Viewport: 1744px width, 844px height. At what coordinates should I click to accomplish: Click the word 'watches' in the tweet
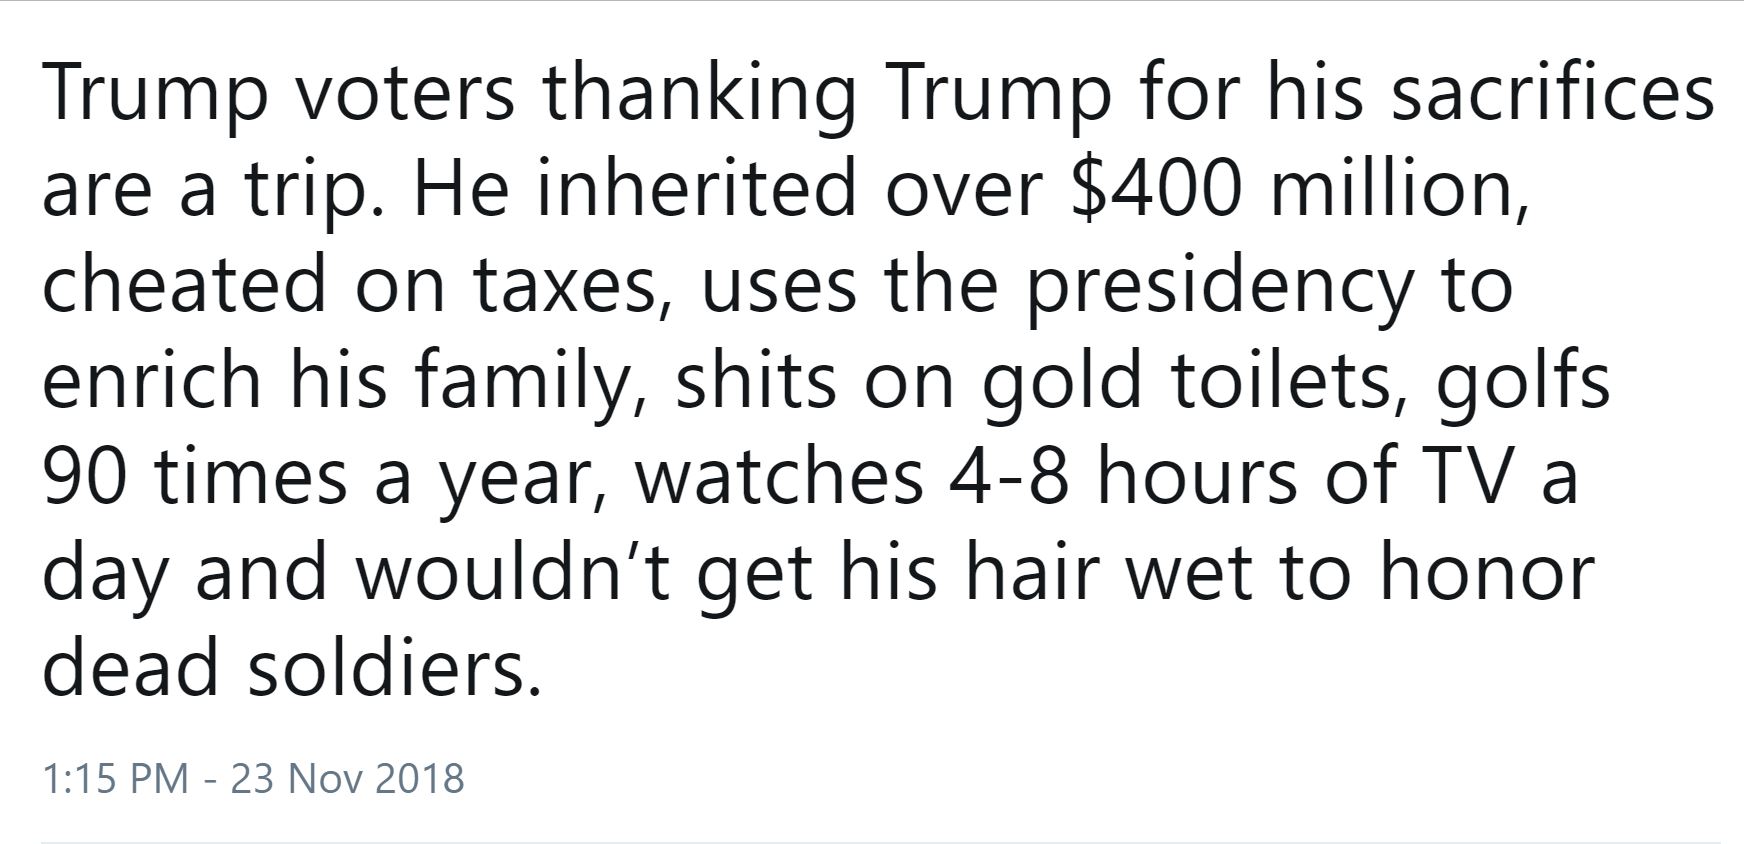(779, 475)
